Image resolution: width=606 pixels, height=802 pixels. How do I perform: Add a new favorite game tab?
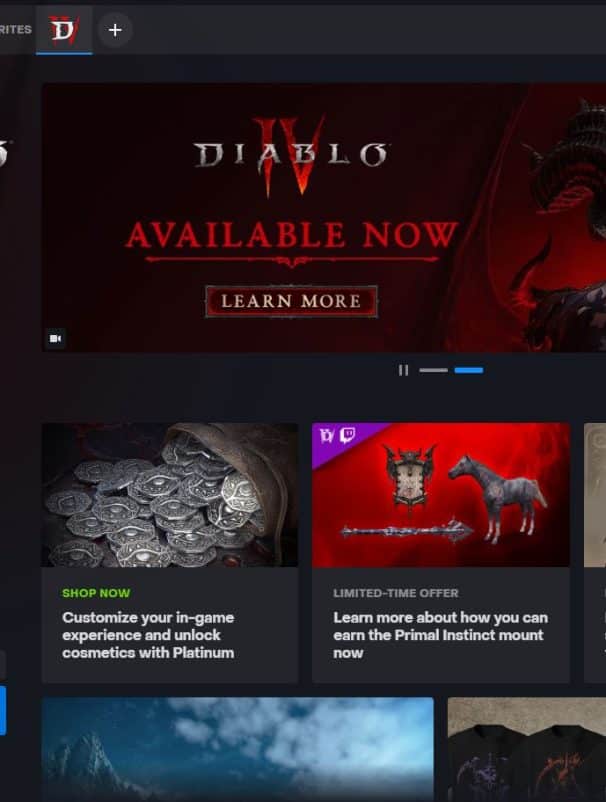(115, 30)
